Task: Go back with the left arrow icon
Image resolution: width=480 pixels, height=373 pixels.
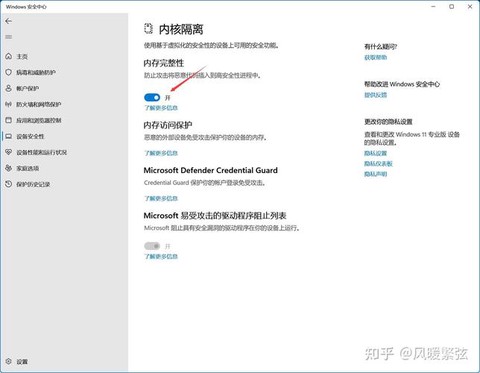Action: [9, 21]
